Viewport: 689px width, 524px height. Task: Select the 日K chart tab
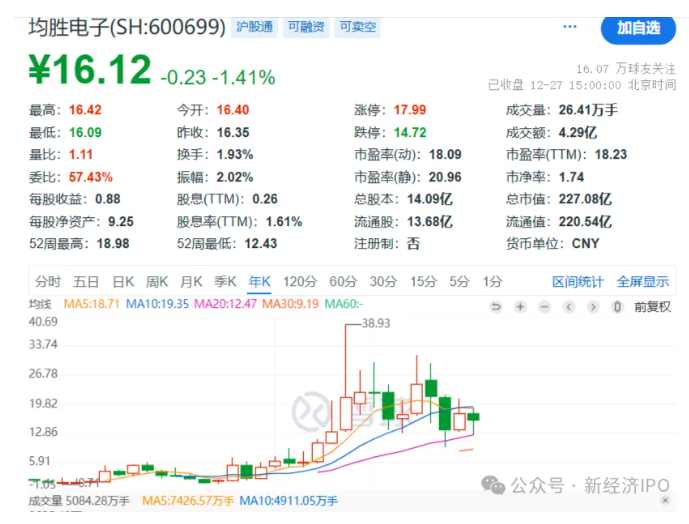[123, 281]
